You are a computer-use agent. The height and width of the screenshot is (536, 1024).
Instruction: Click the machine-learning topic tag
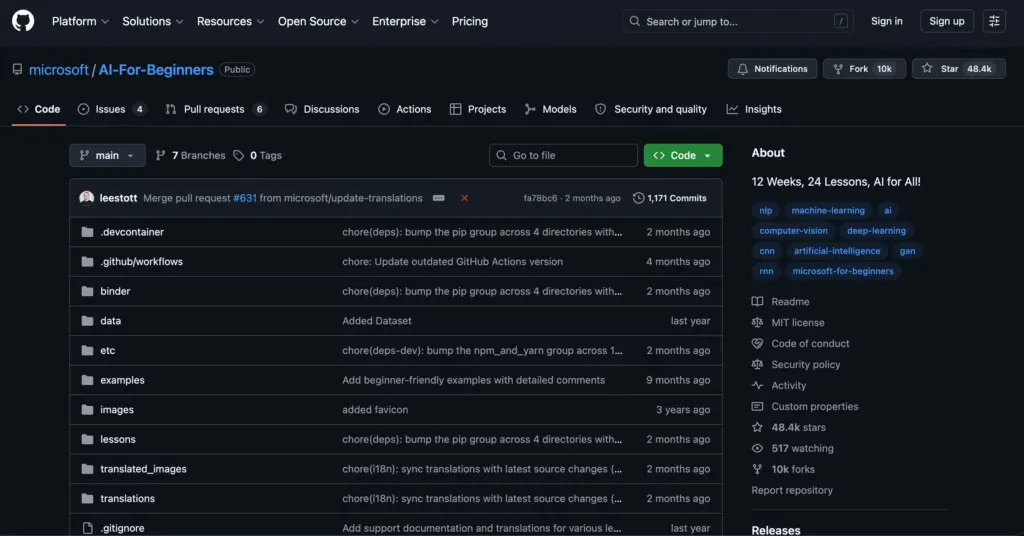pos(828,210)
